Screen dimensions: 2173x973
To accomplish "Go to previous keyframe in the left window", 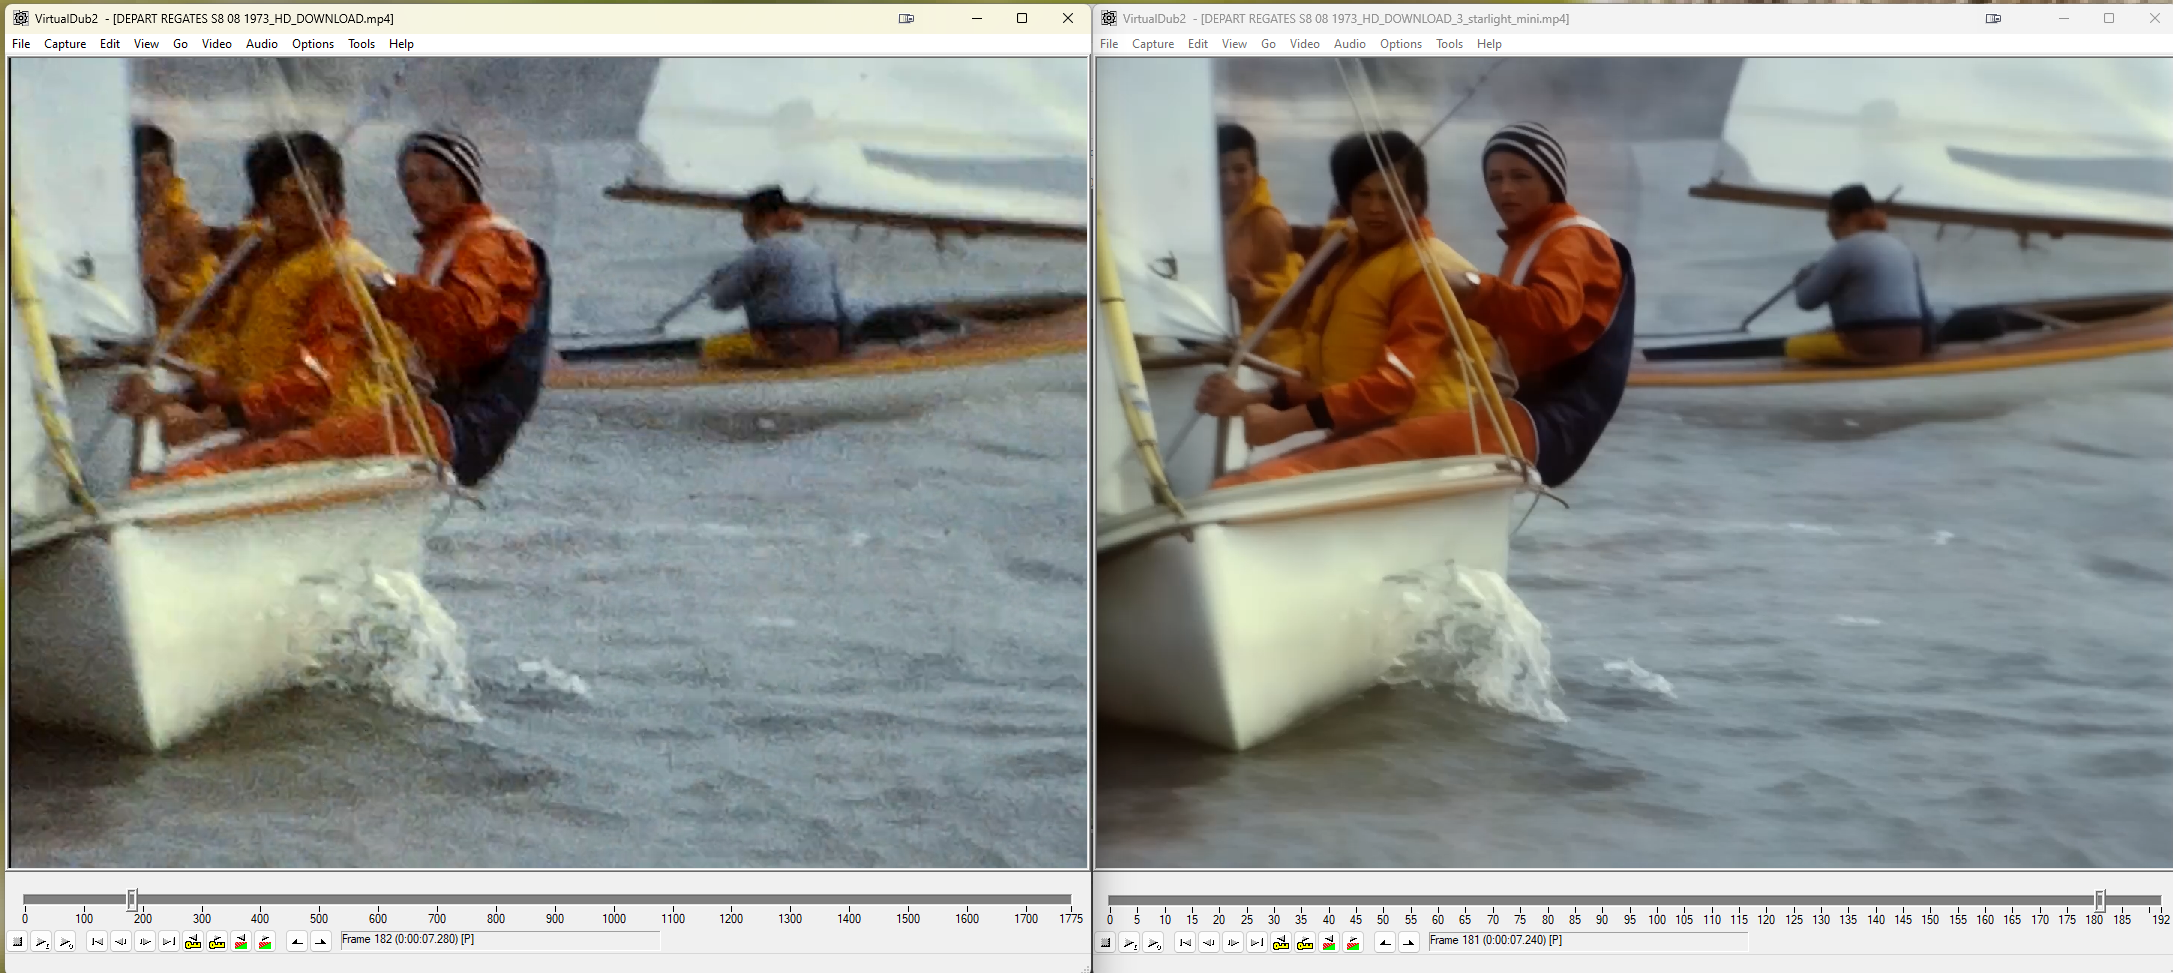I will coord(193,942).
